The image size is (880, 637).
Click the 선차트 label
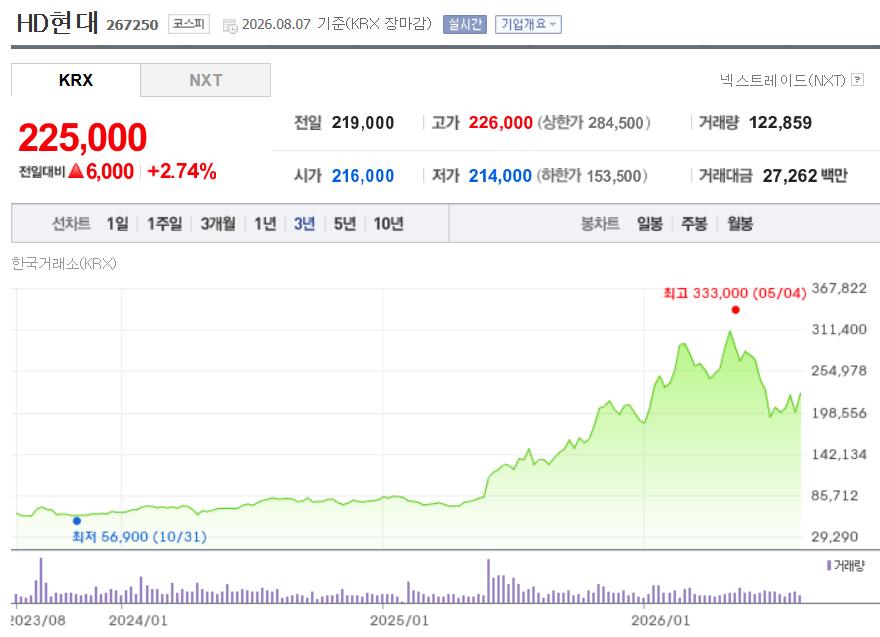71,223
